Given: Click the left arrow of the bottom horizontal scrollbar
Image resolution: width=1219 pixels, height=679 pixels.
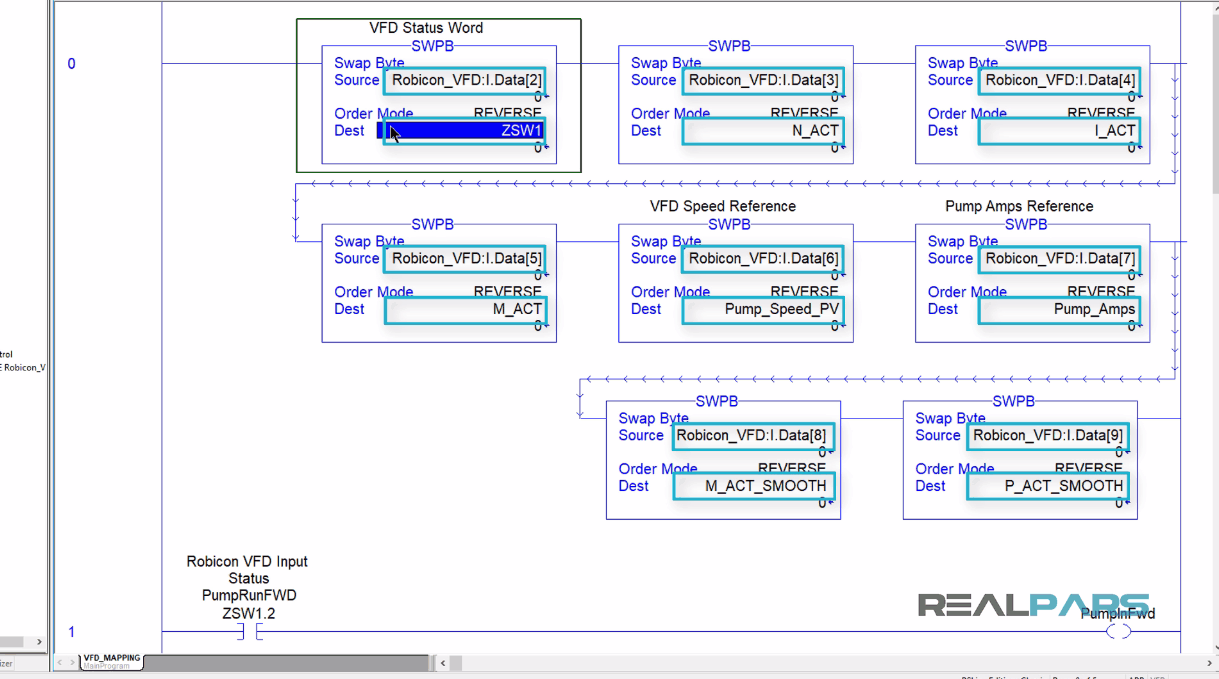Looking at the screenshot, I should point(441,662).
